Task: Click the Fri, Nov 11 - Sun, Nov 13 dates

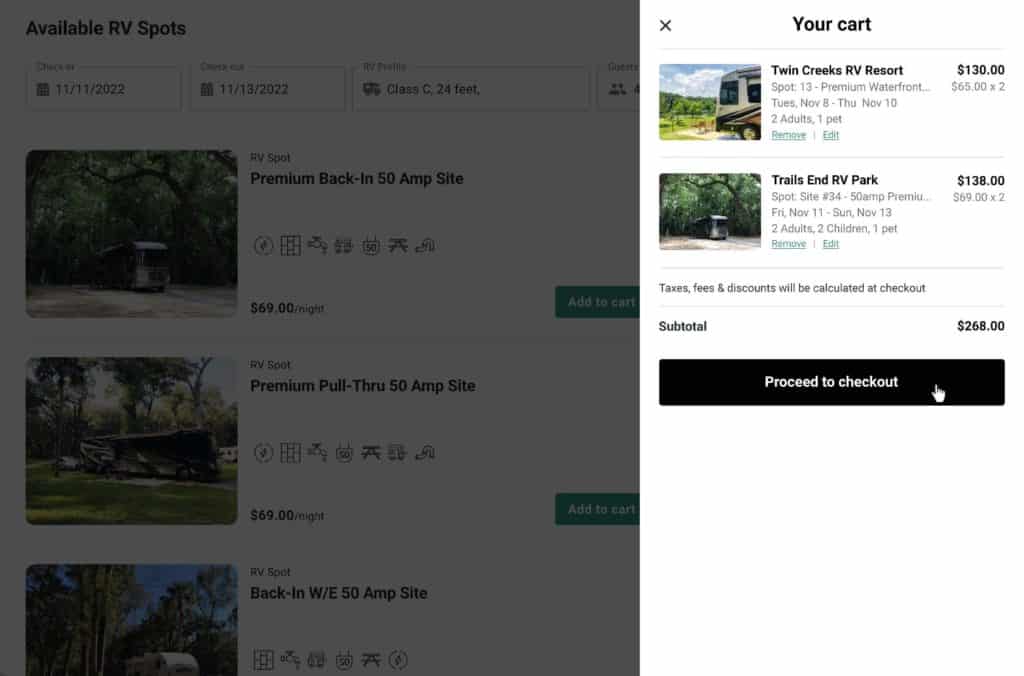Action: point(831,213)
